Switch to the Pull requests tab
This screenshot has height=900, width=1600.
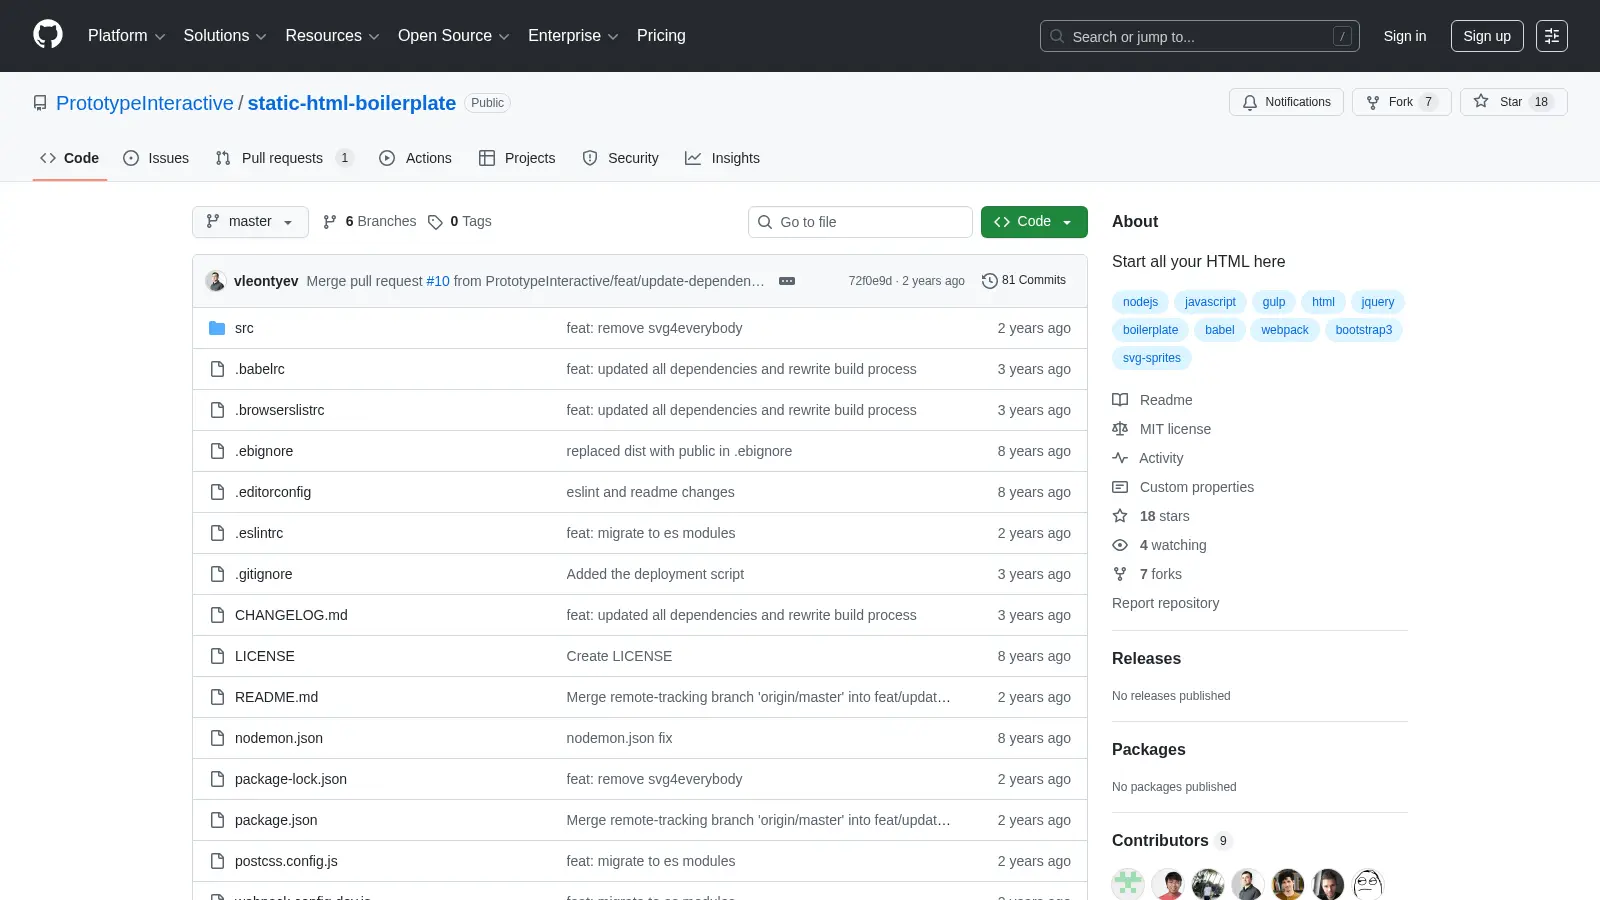284,158
